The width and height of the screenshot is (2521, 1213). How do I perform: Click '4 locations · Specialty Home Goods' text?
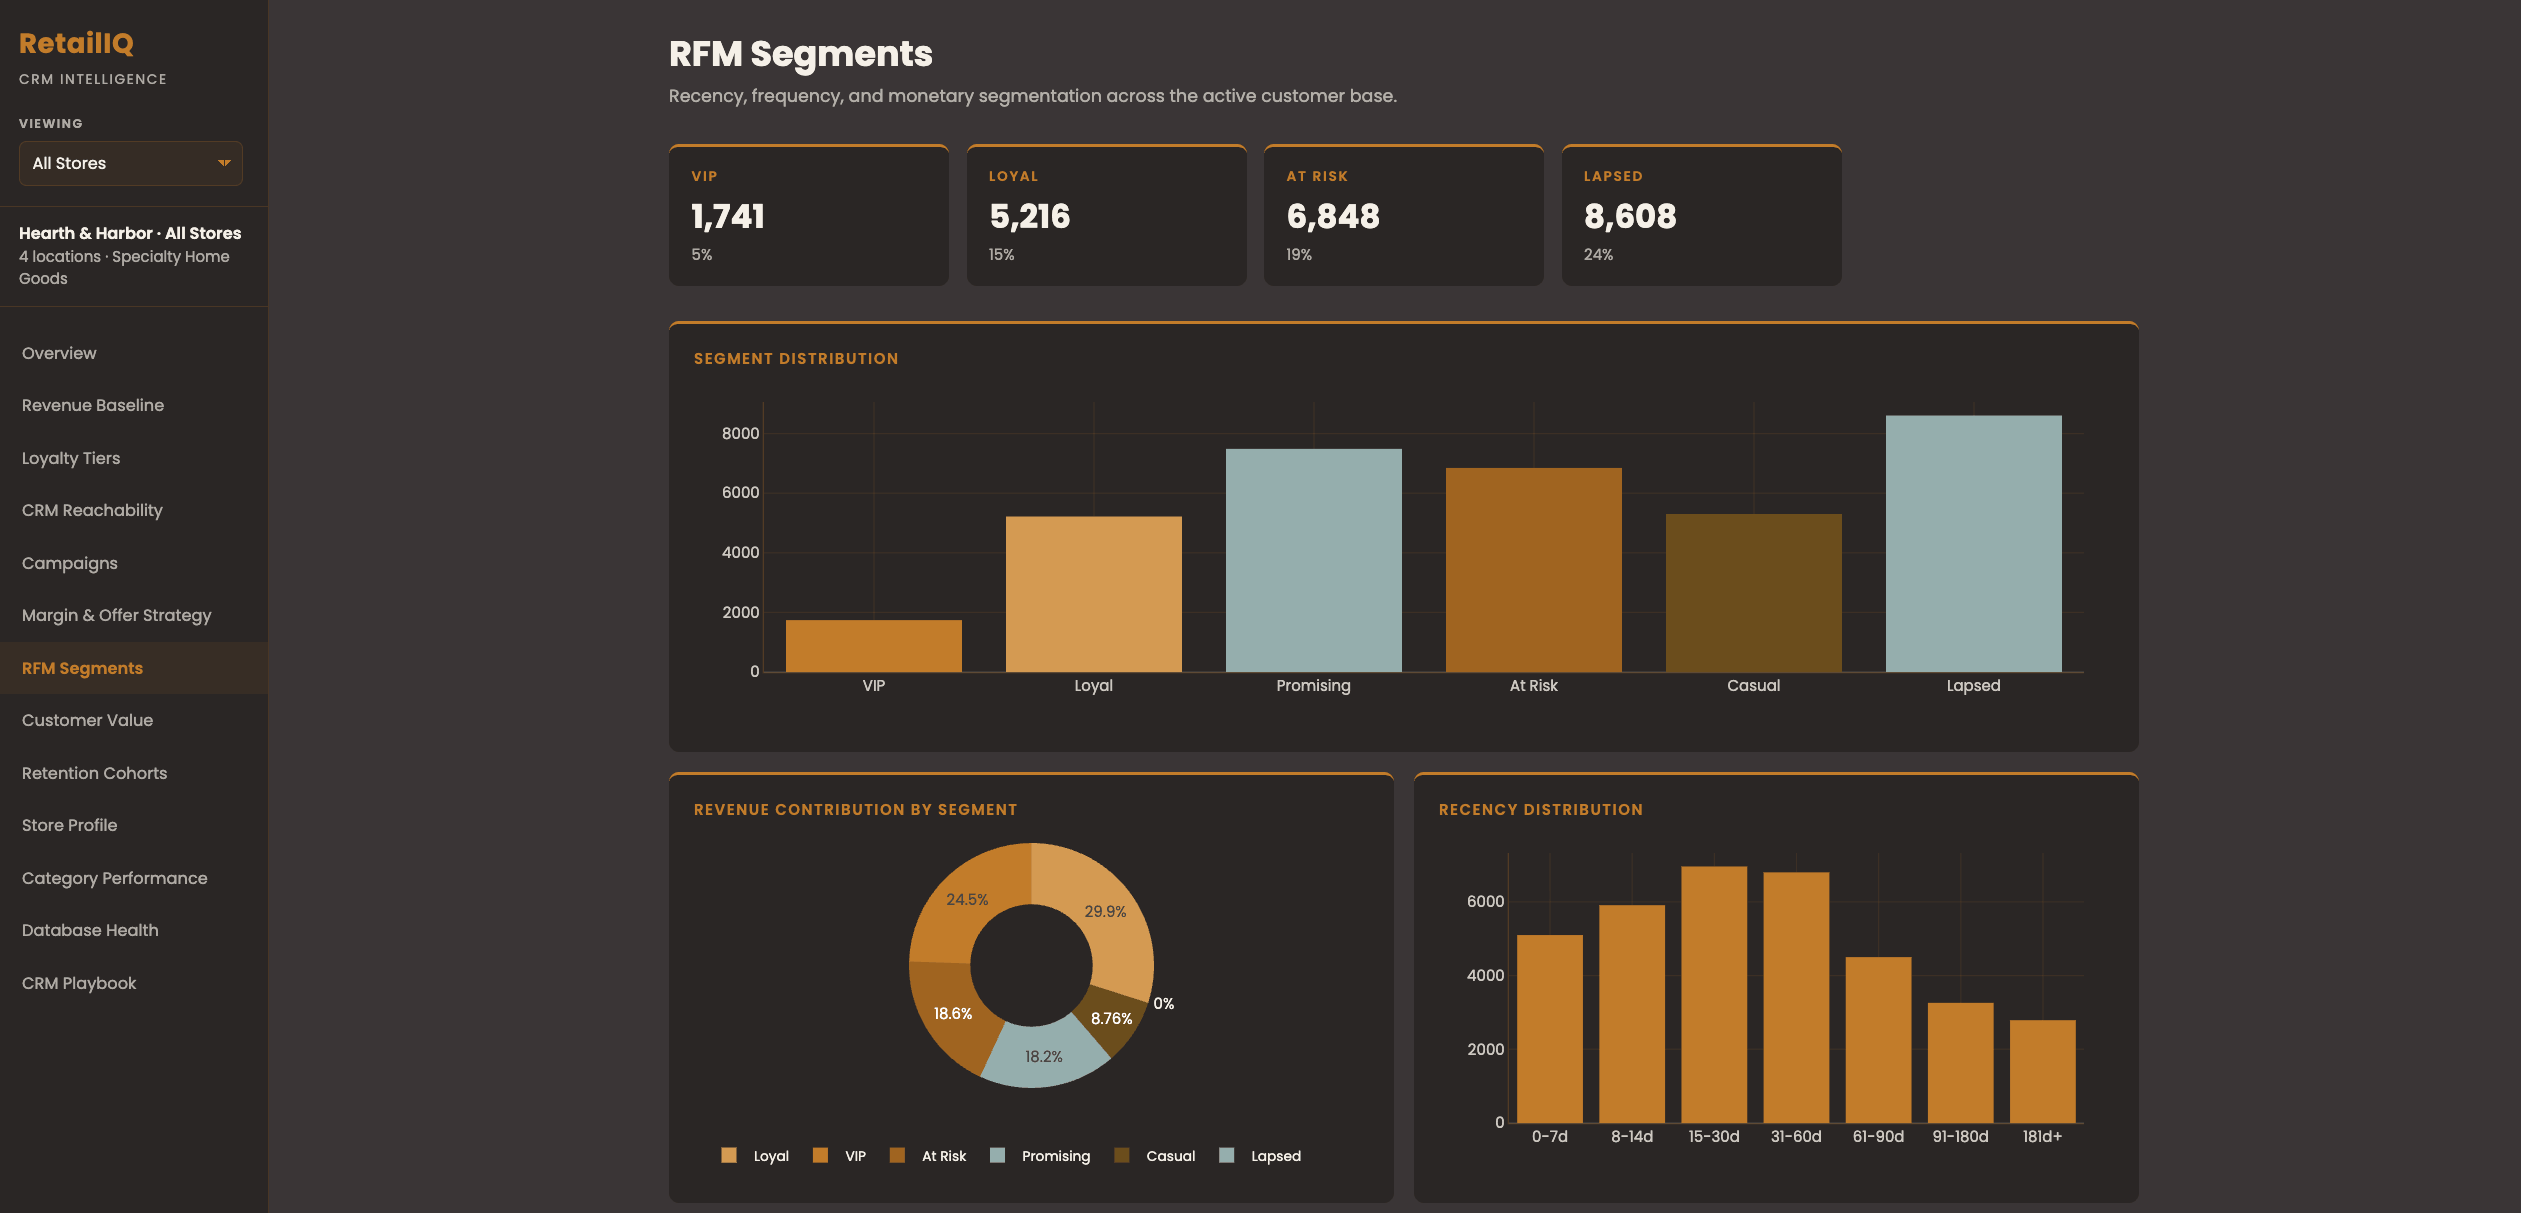(124, 267)
